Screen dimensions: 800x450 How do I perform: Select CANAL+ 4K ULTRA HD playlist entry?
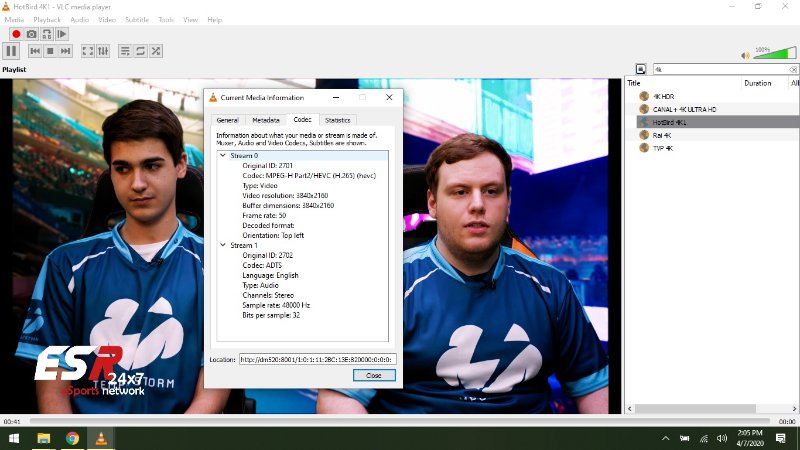[x=684, y=109]
